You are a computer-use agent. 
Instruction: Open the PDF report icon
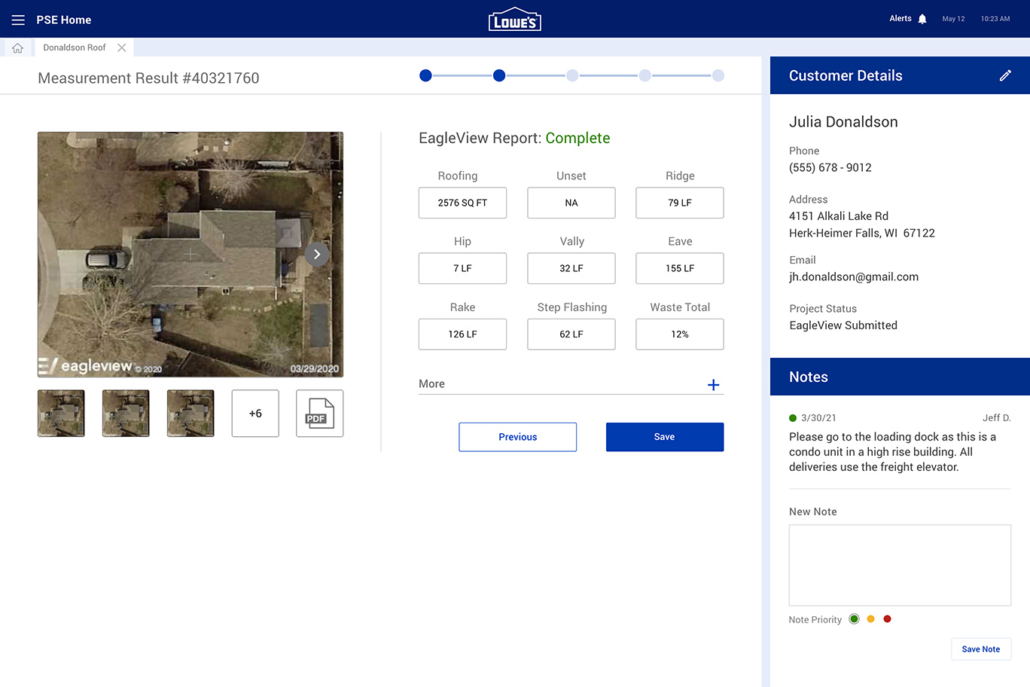pos(319,413)
